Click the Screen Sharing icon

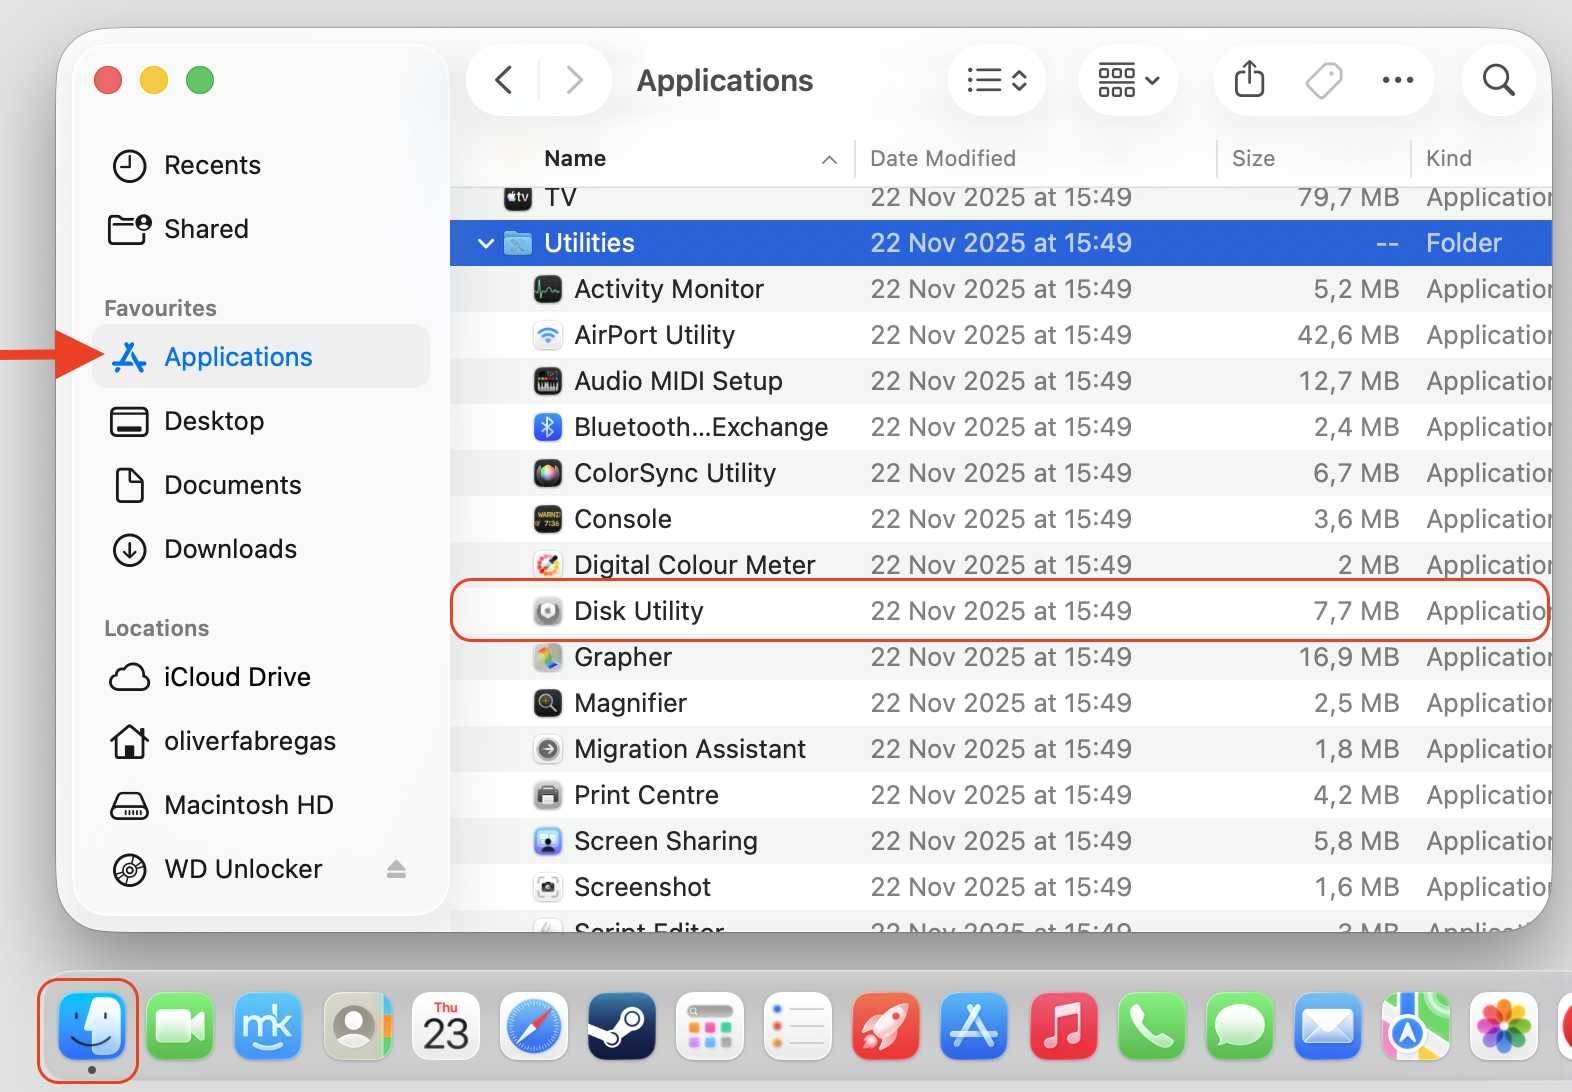coord(548,841)
